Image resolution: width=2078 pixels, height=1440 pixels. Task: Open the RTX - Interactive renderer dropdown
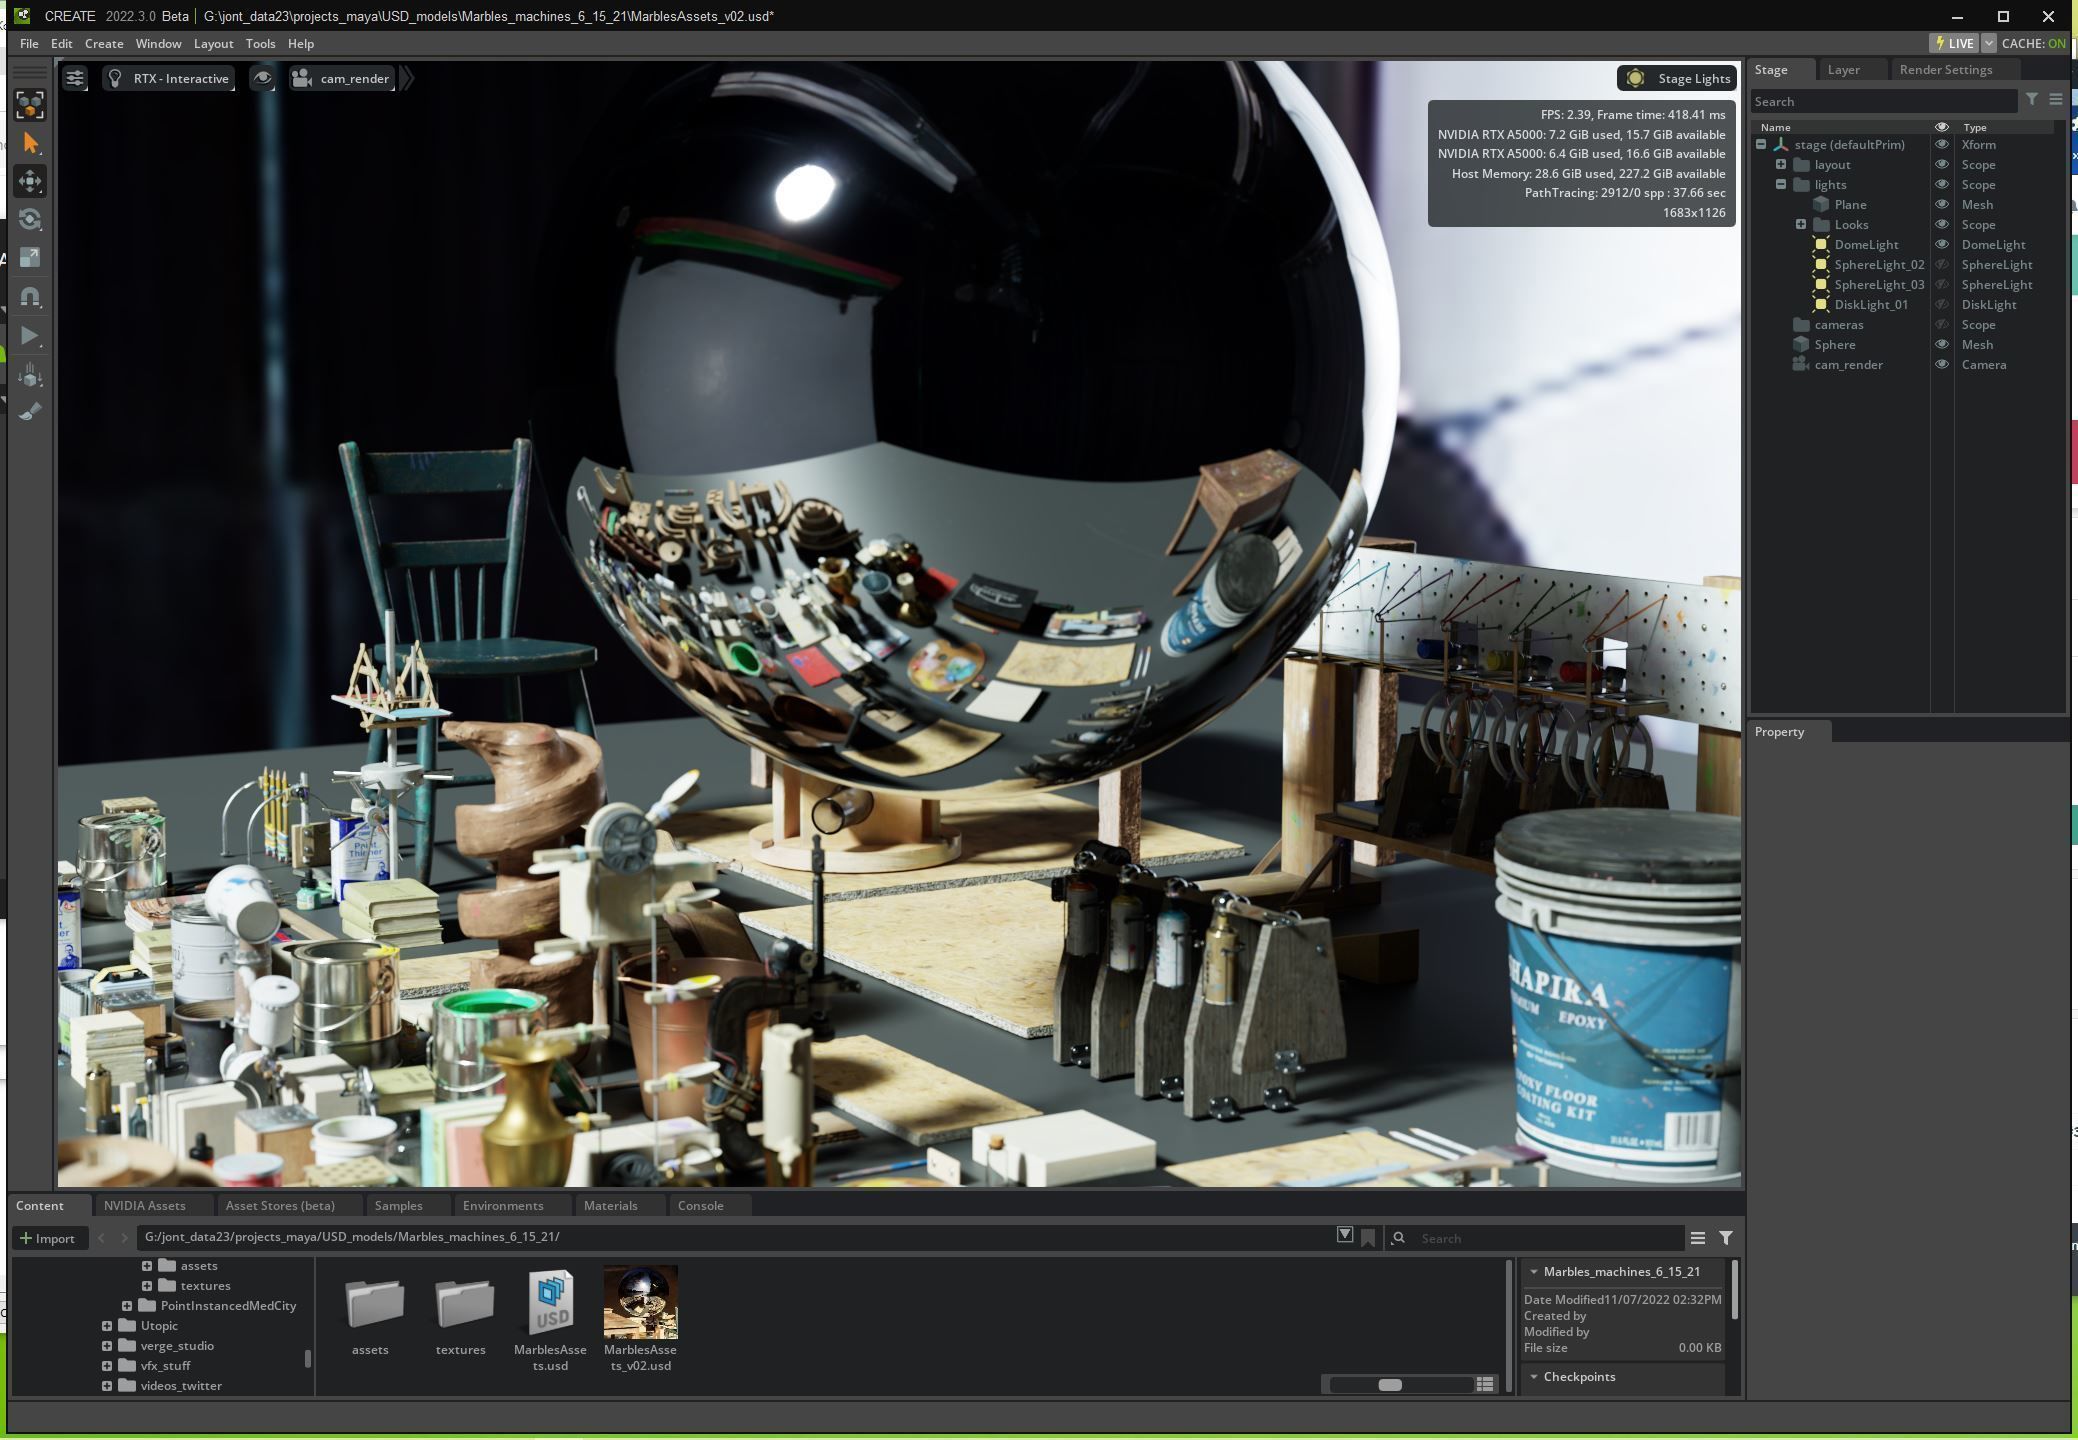coord(168,78)
